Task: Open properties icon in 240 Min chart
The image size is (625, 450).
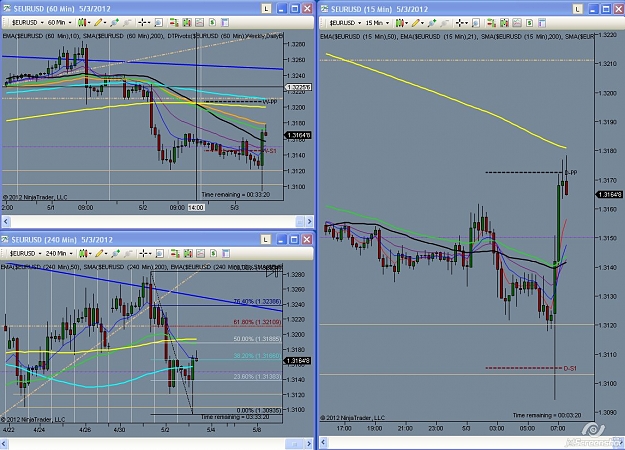Action: (226, 253)
